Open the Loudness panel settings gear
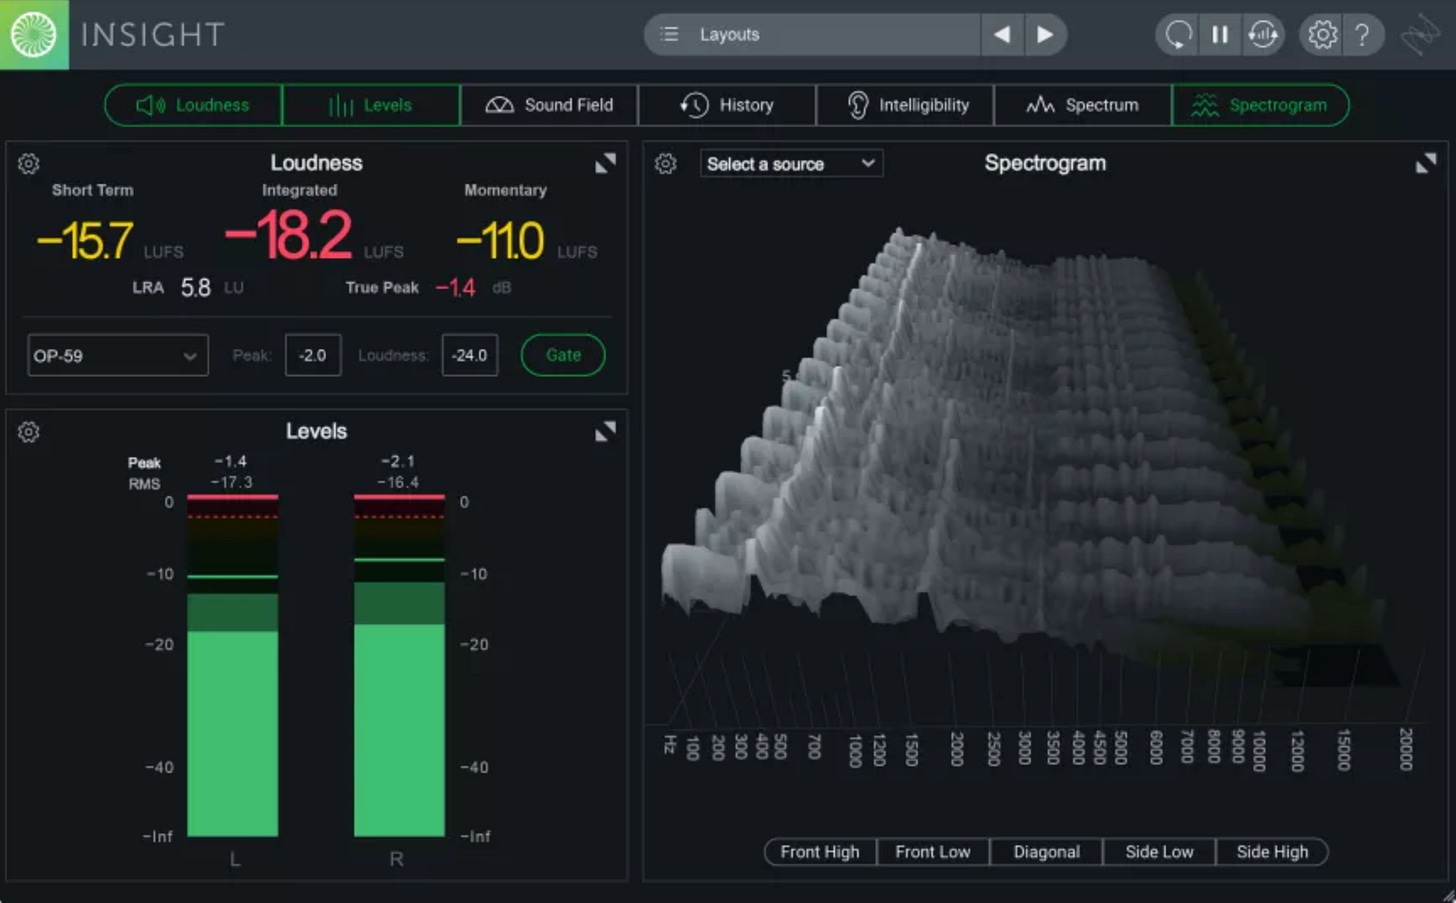1456x903 pixels. pos(29,163)
